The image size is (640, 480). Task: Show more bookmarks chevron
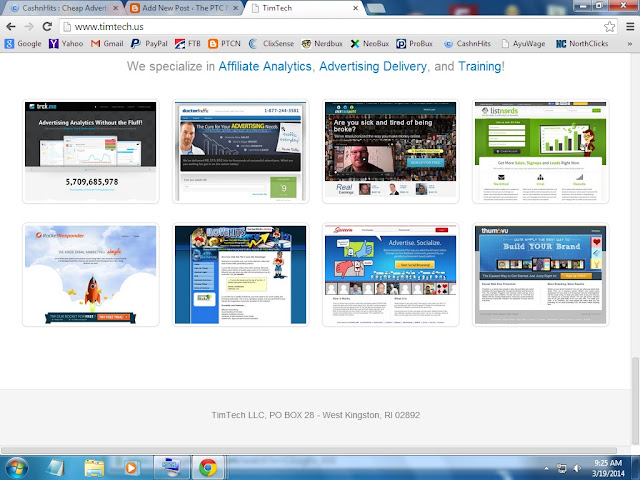pos(630,44)
